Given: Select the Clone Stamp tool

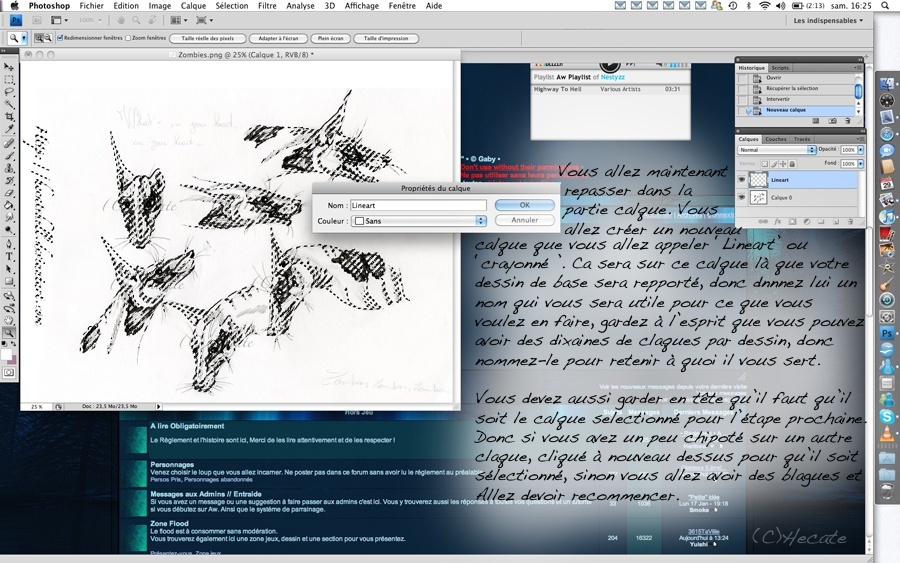Looking at the screenshot, I should pos(9,168).
